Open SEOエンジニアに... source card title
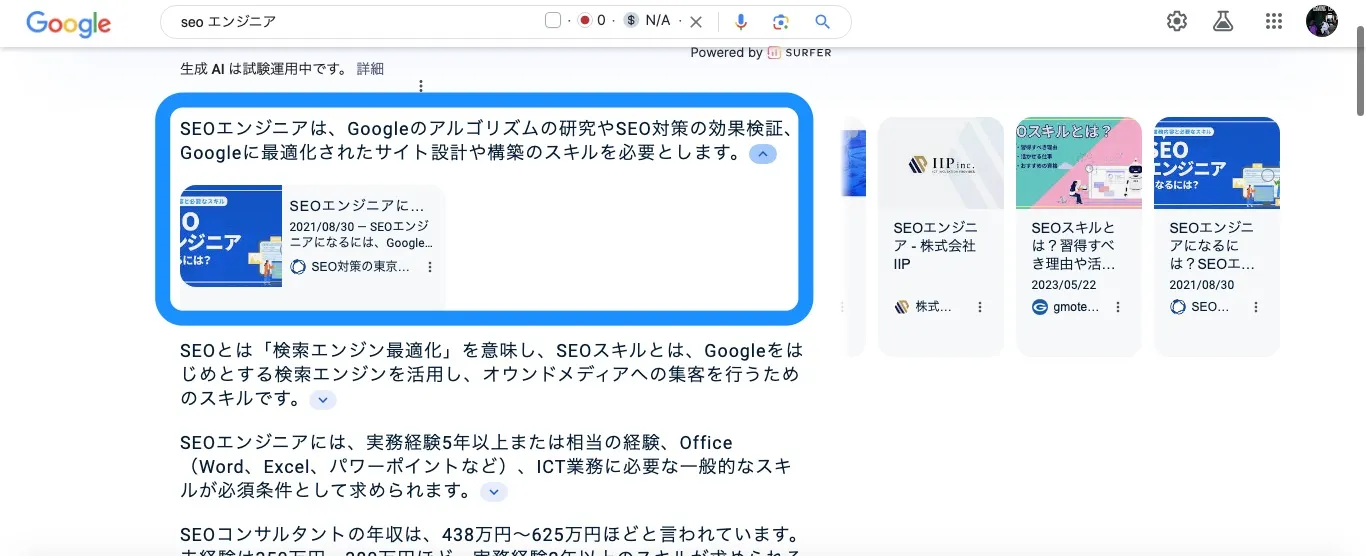 357,206
